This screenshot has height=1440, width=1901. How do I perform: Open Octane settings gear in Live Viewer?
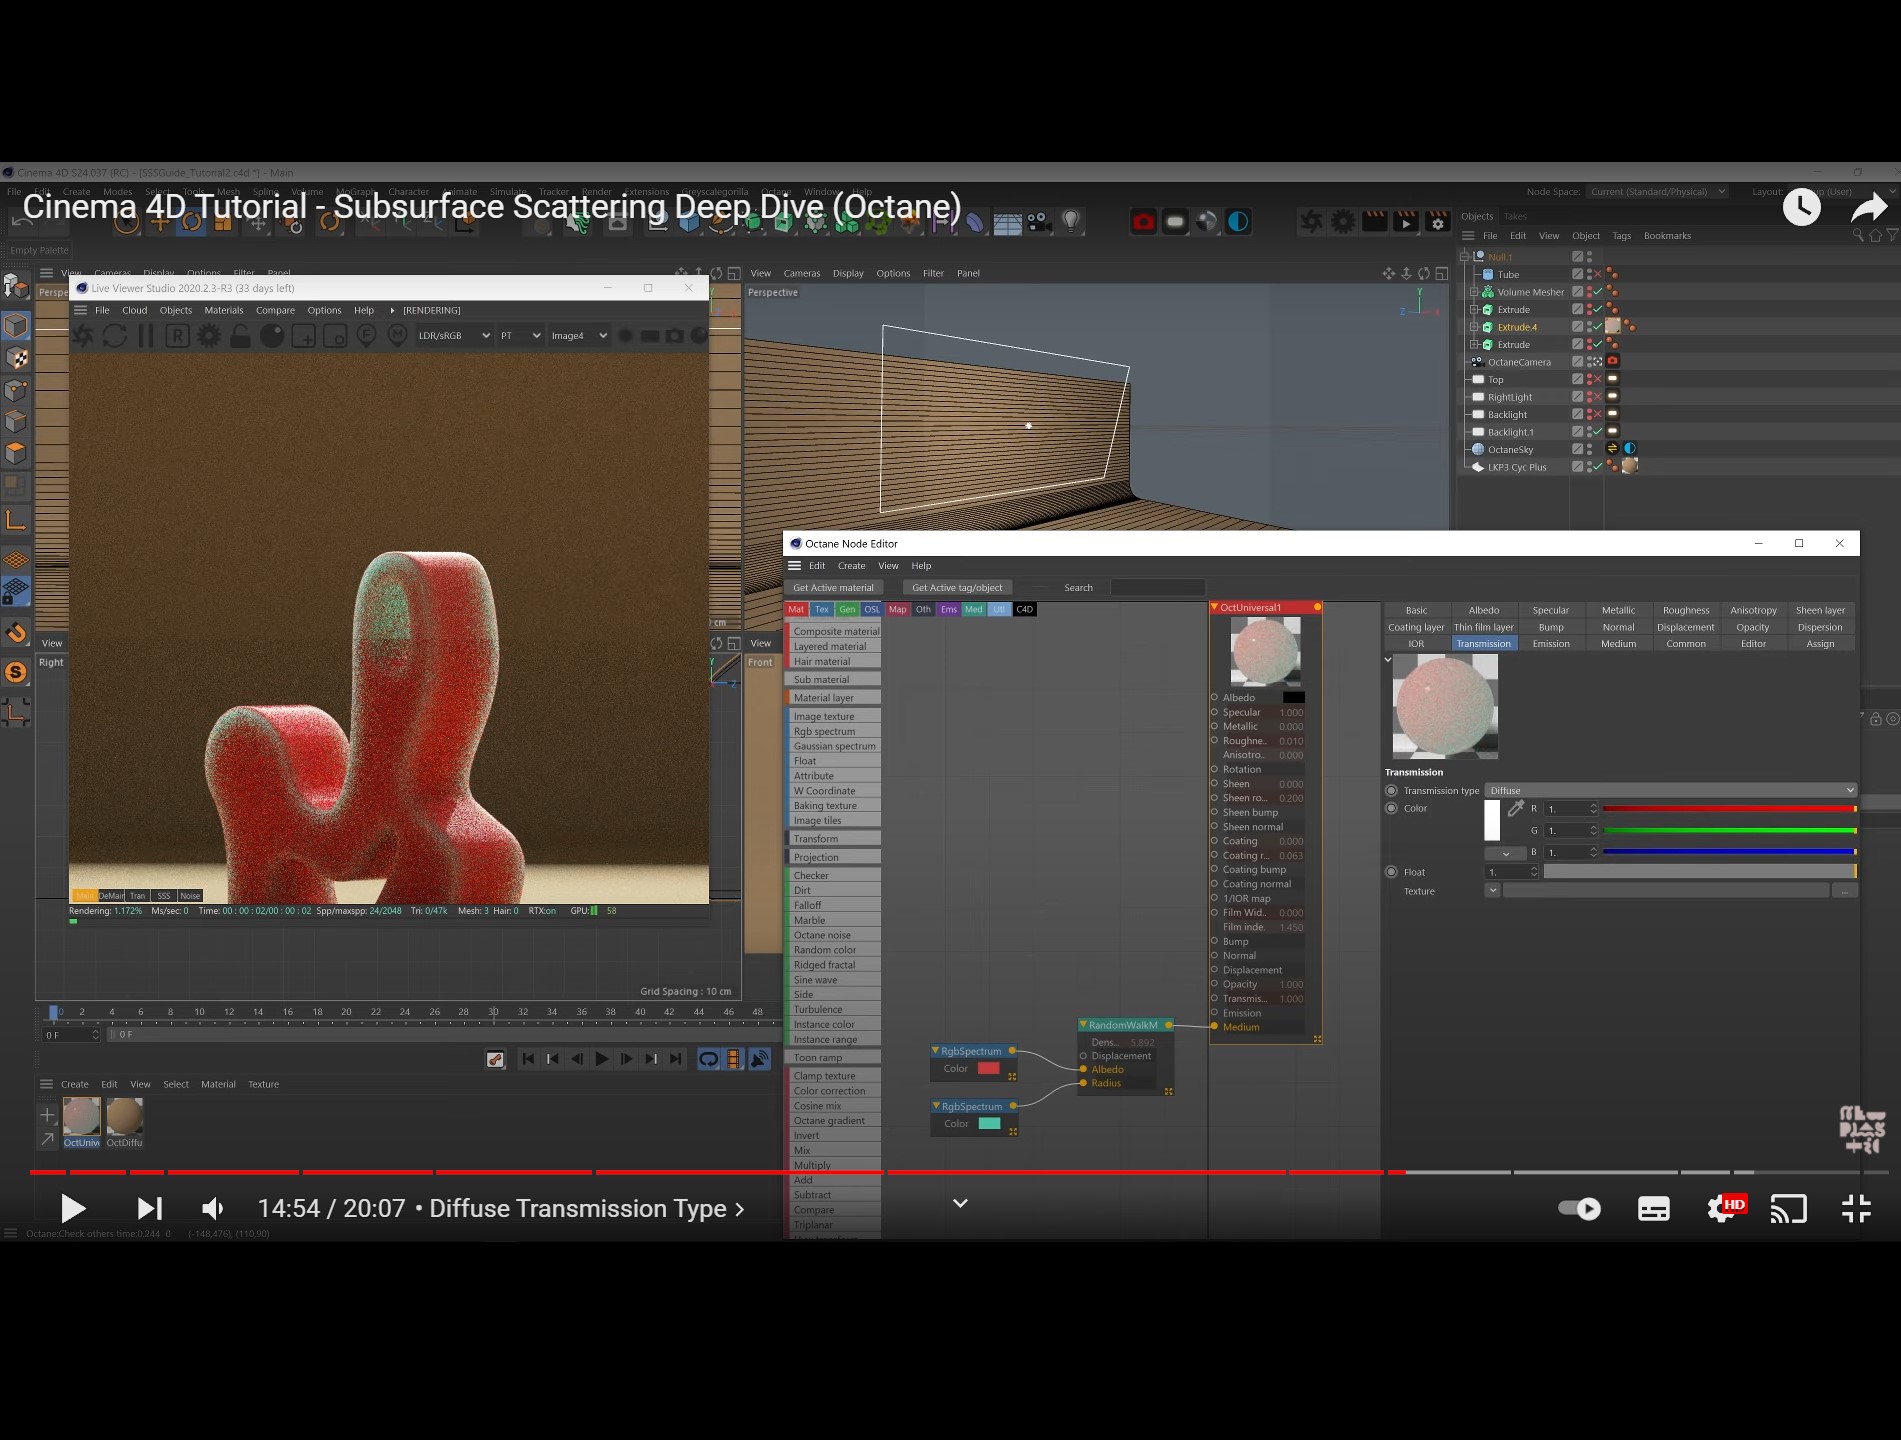click(x=209, y=336)
